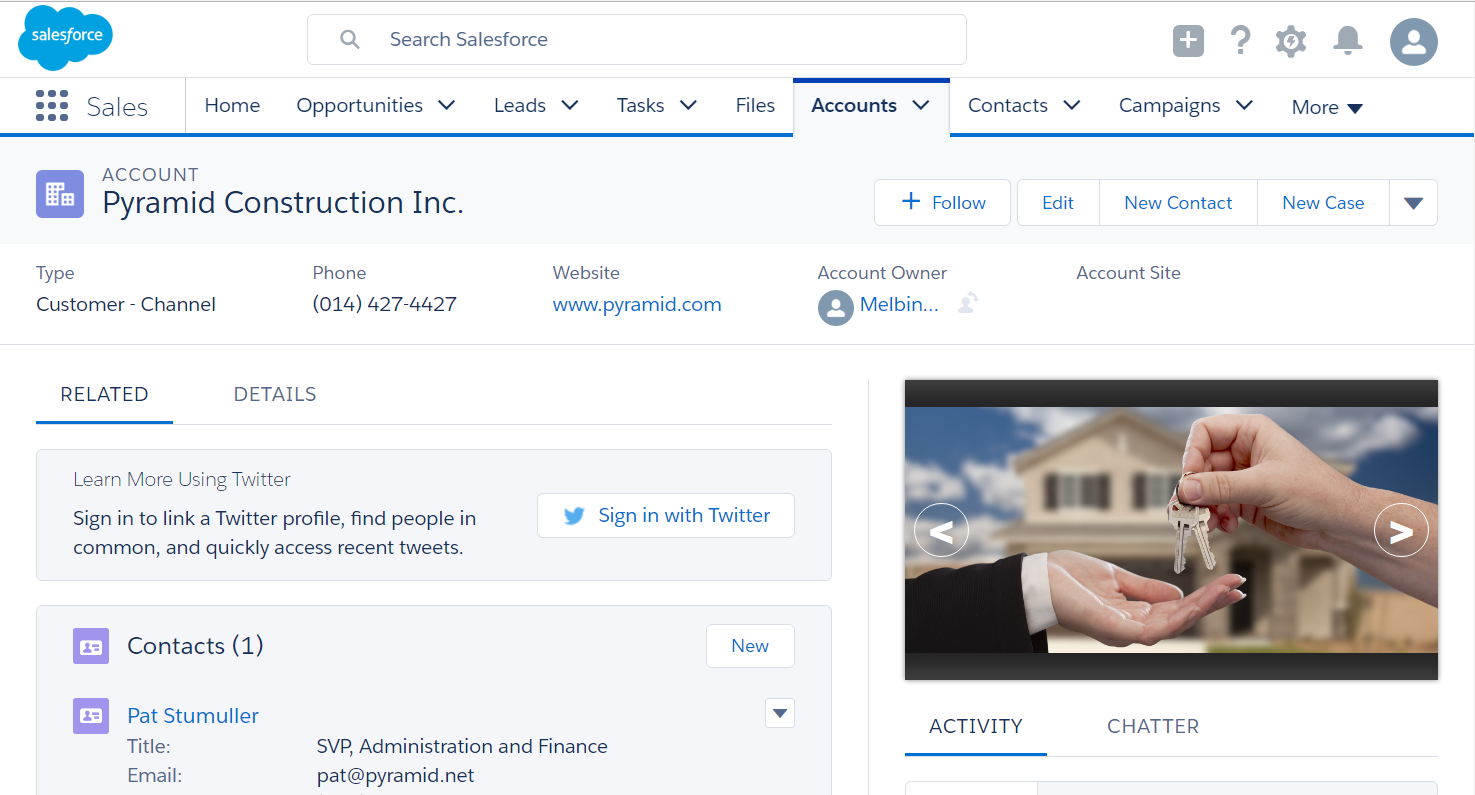
Task: Expand the Tasks tab dropdown
Action: click(x=688, y=105)
